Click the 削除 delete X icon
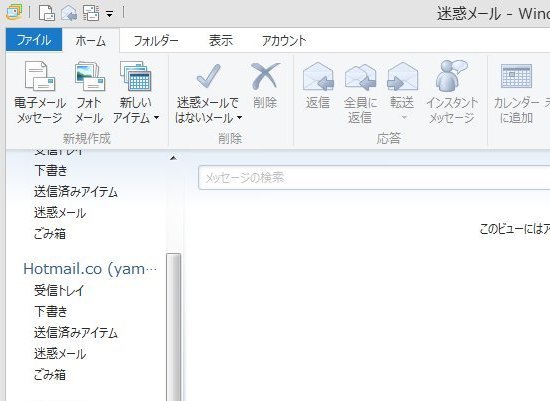 tap(265, 76)
